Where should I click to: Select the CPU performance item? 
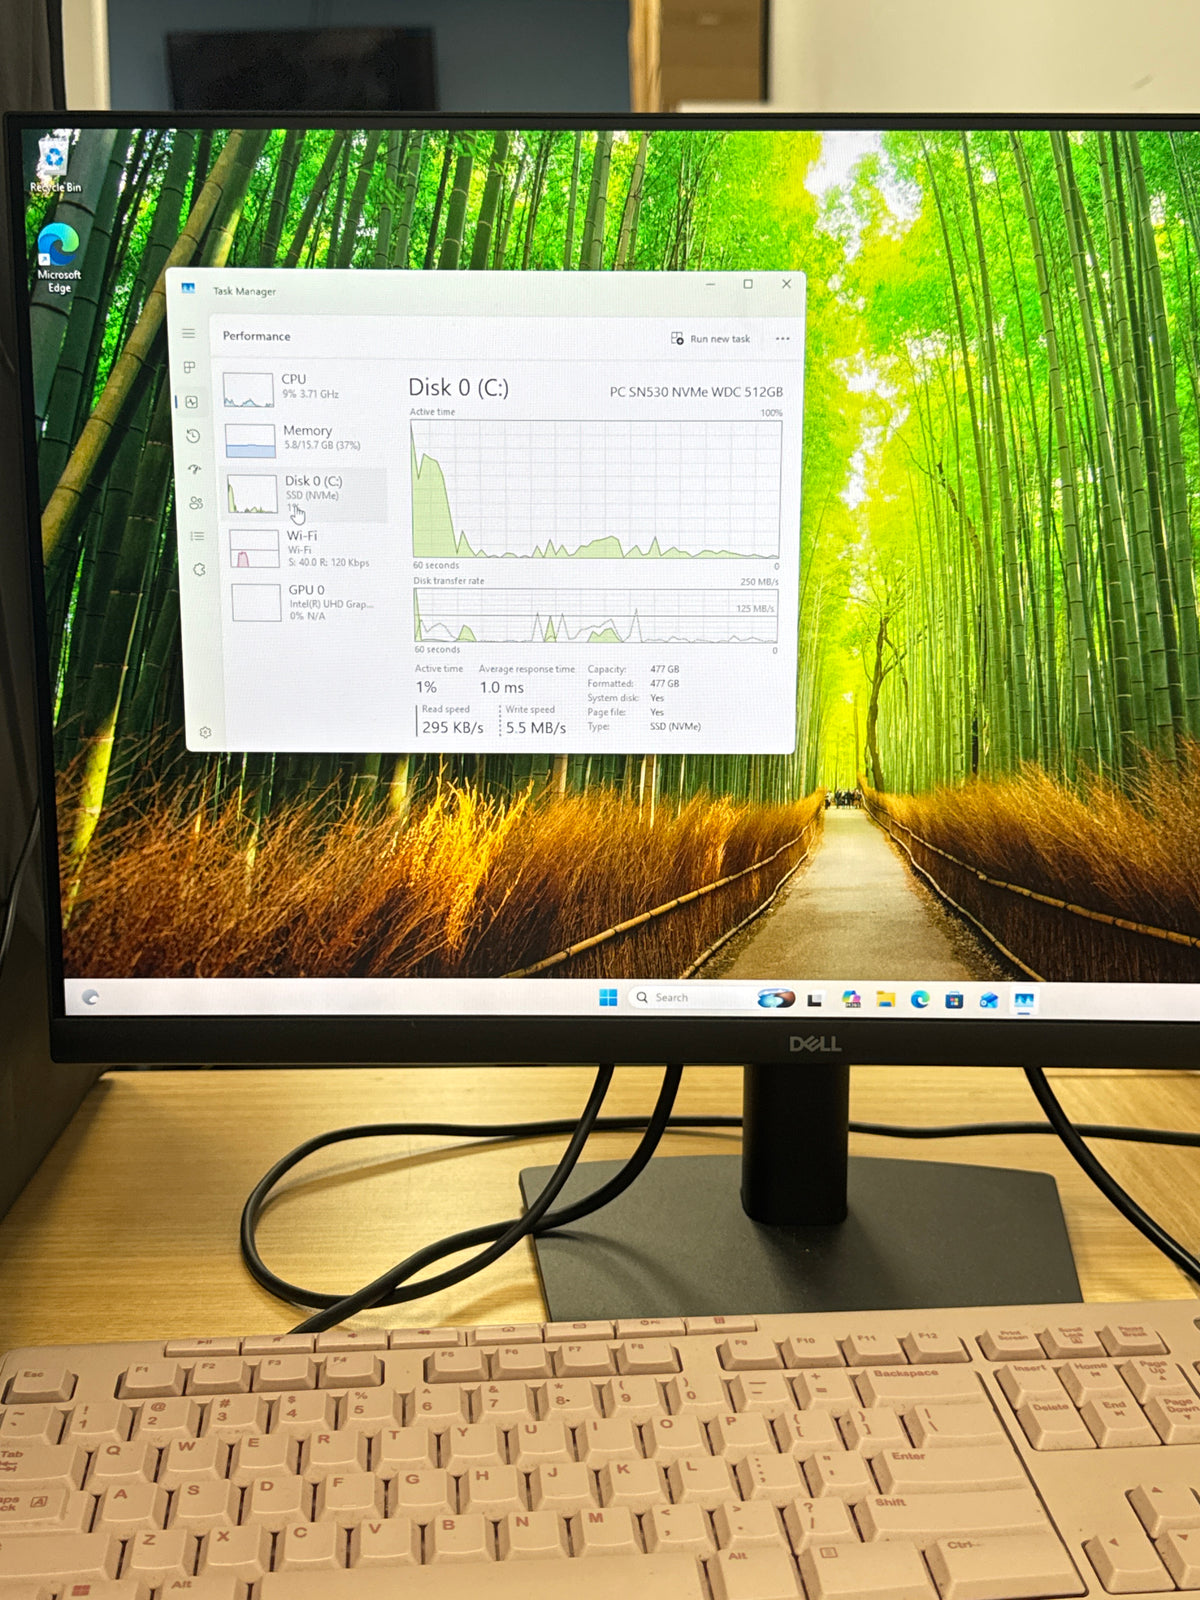(300, 388)
